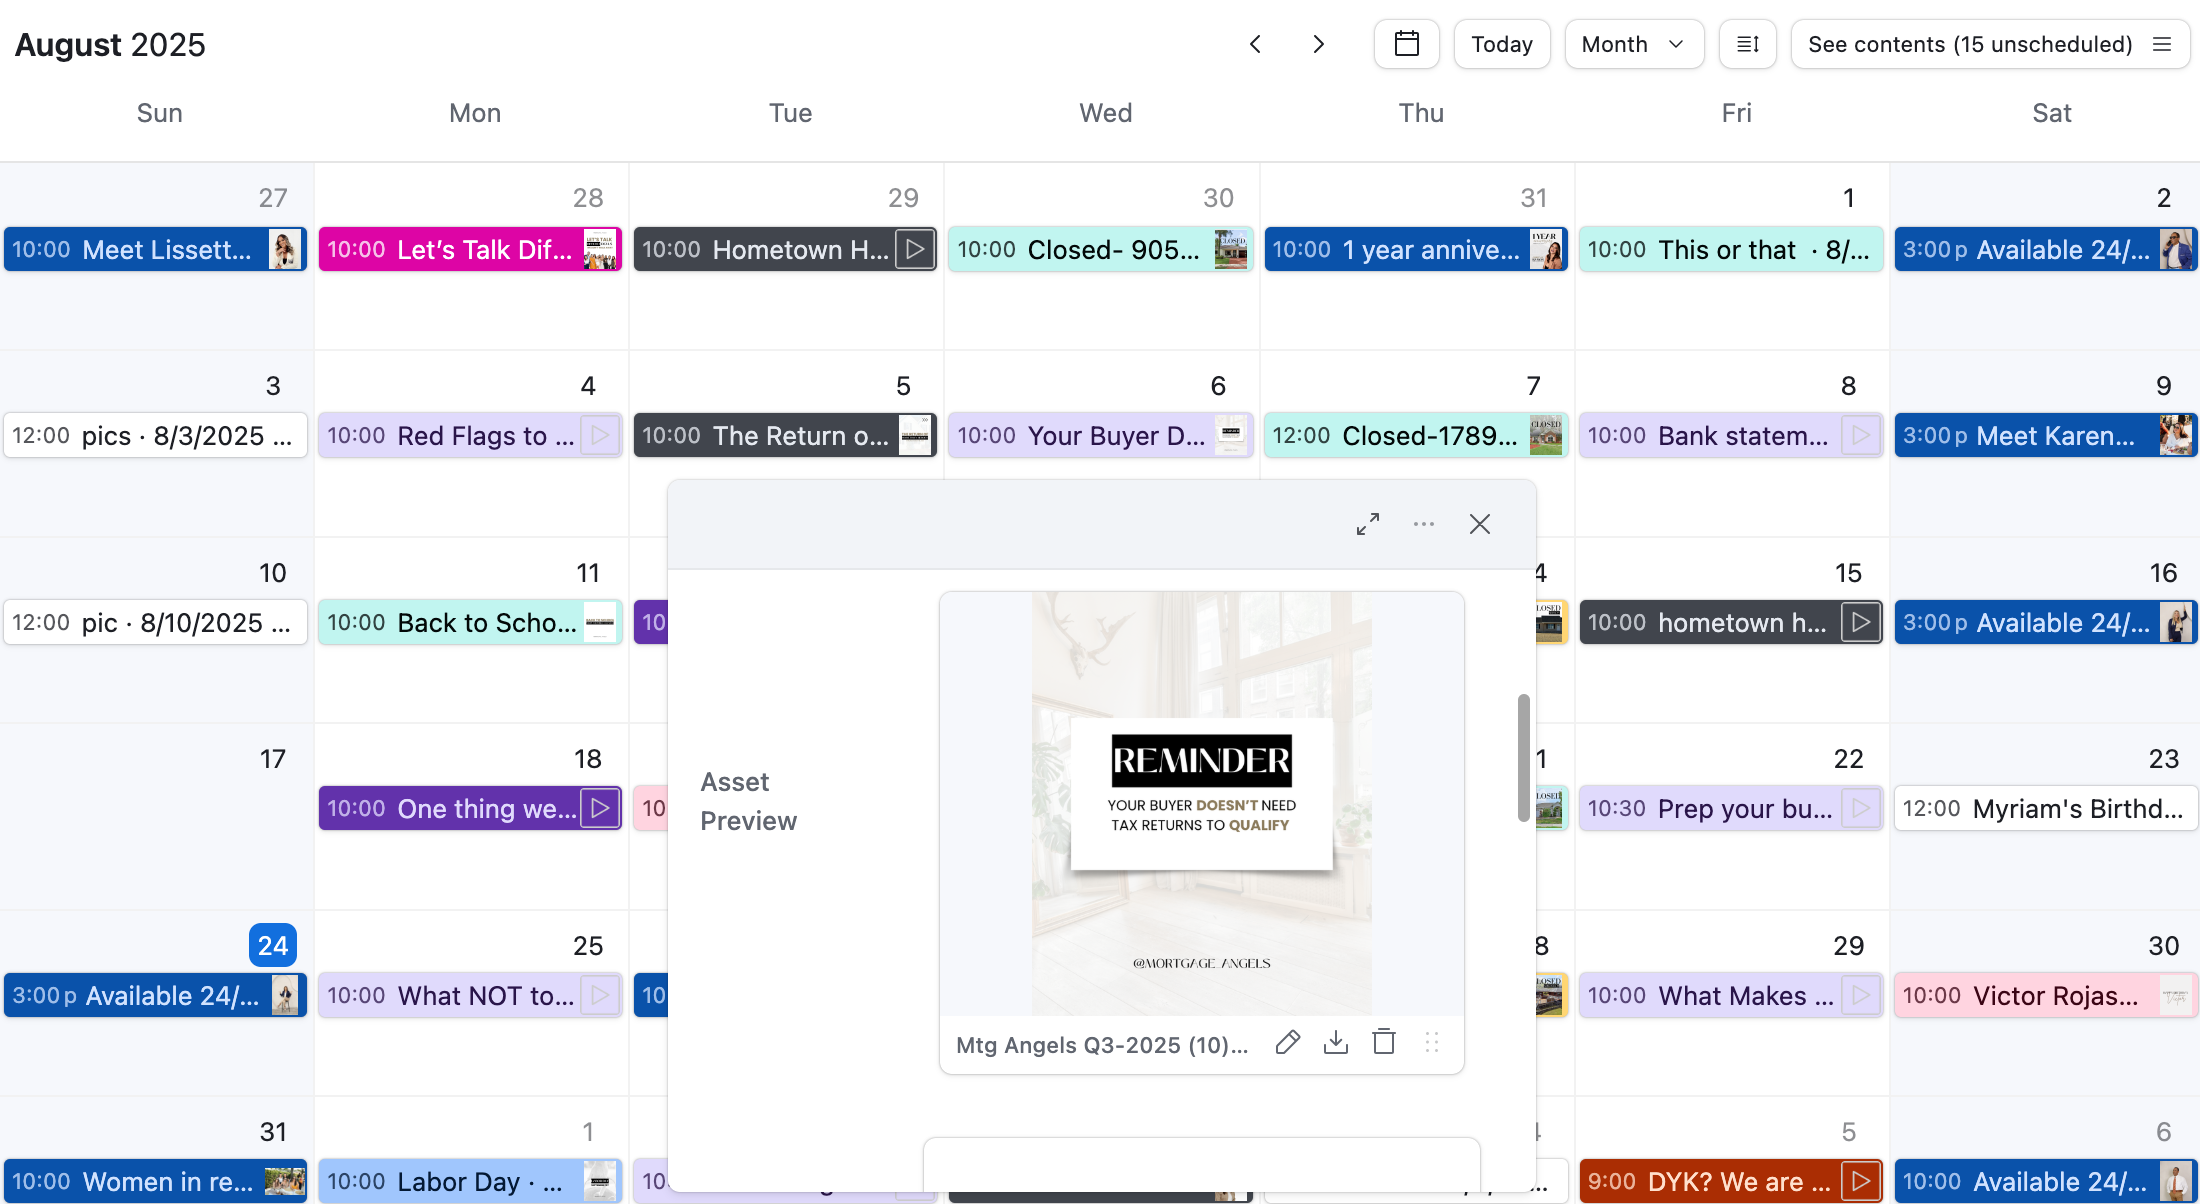Edit the Mtg Angels asset with pencil icon
The image size is (2200, 1204).
click(1288, 1043)
